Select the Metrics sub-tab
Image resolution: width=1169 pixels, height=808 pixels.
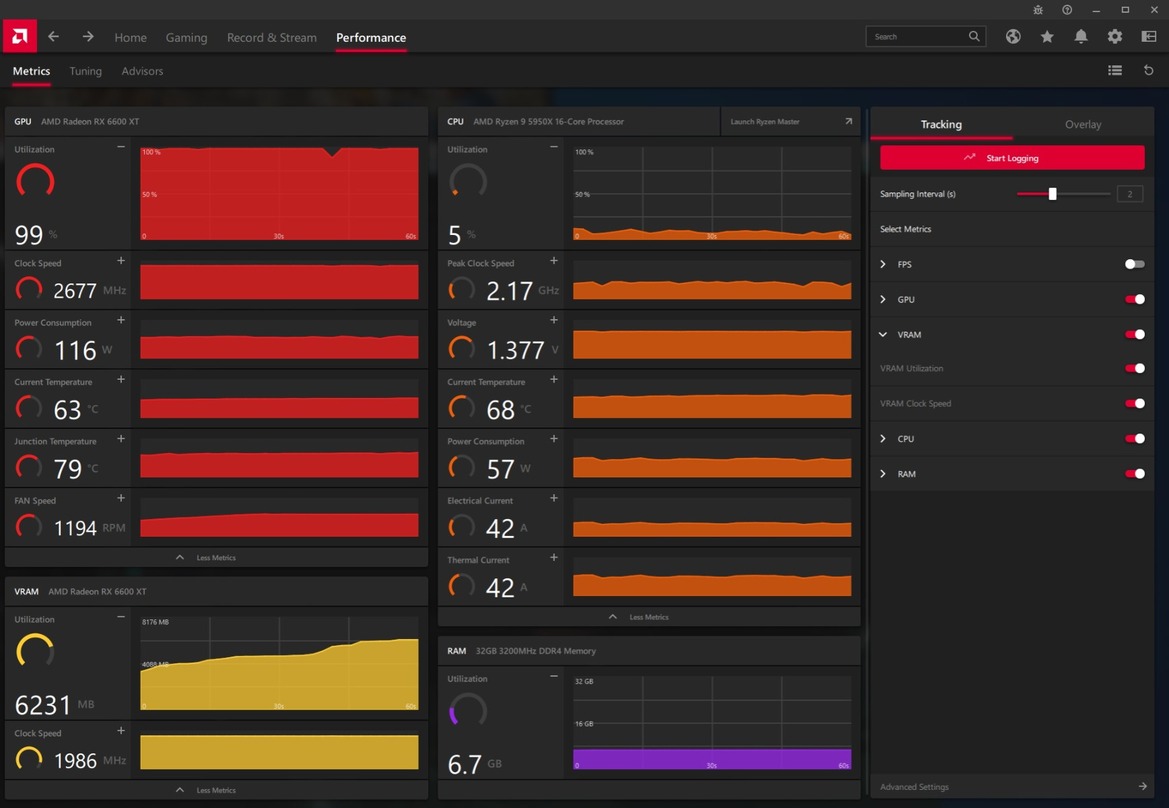tap(31, 71)
